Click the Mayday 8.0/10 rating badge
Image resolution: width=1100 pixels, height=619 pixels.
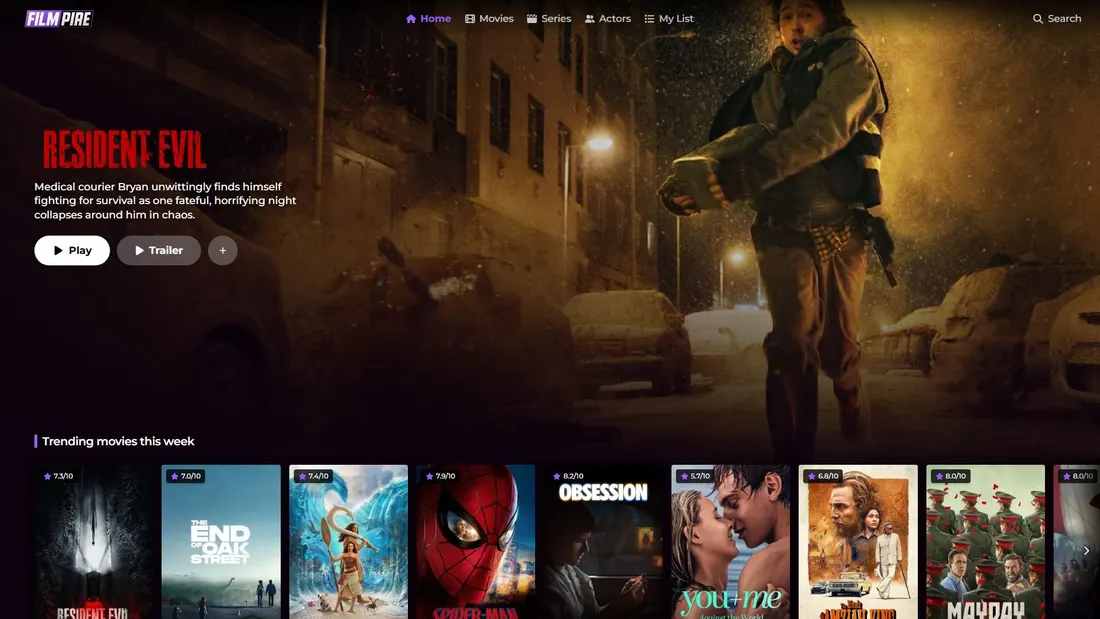[951, 476]
